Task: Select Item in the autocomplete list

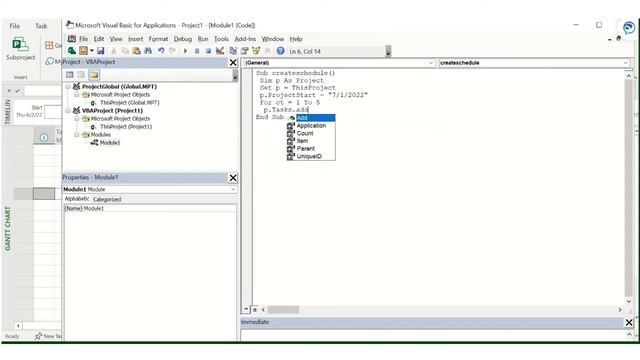Action: click(311, 141)
